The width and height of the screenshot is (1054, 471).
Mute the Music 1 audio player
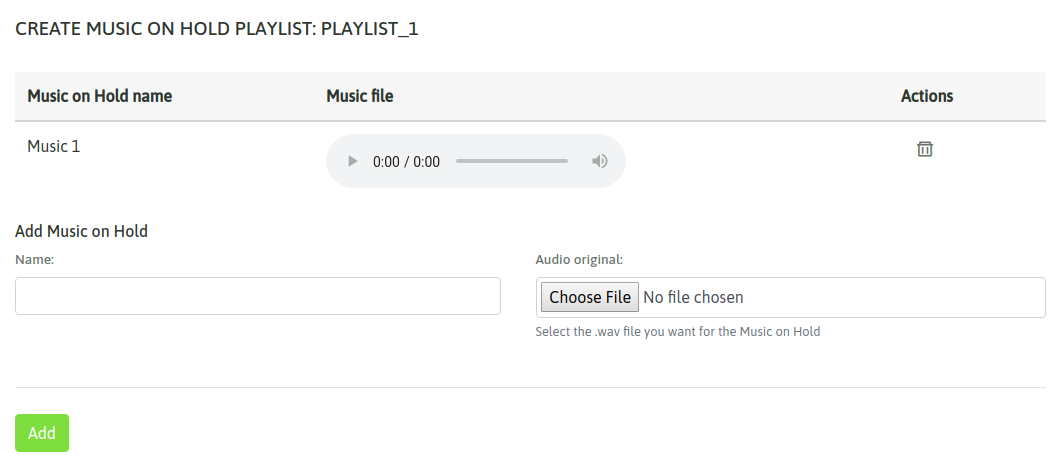point(600,161)
